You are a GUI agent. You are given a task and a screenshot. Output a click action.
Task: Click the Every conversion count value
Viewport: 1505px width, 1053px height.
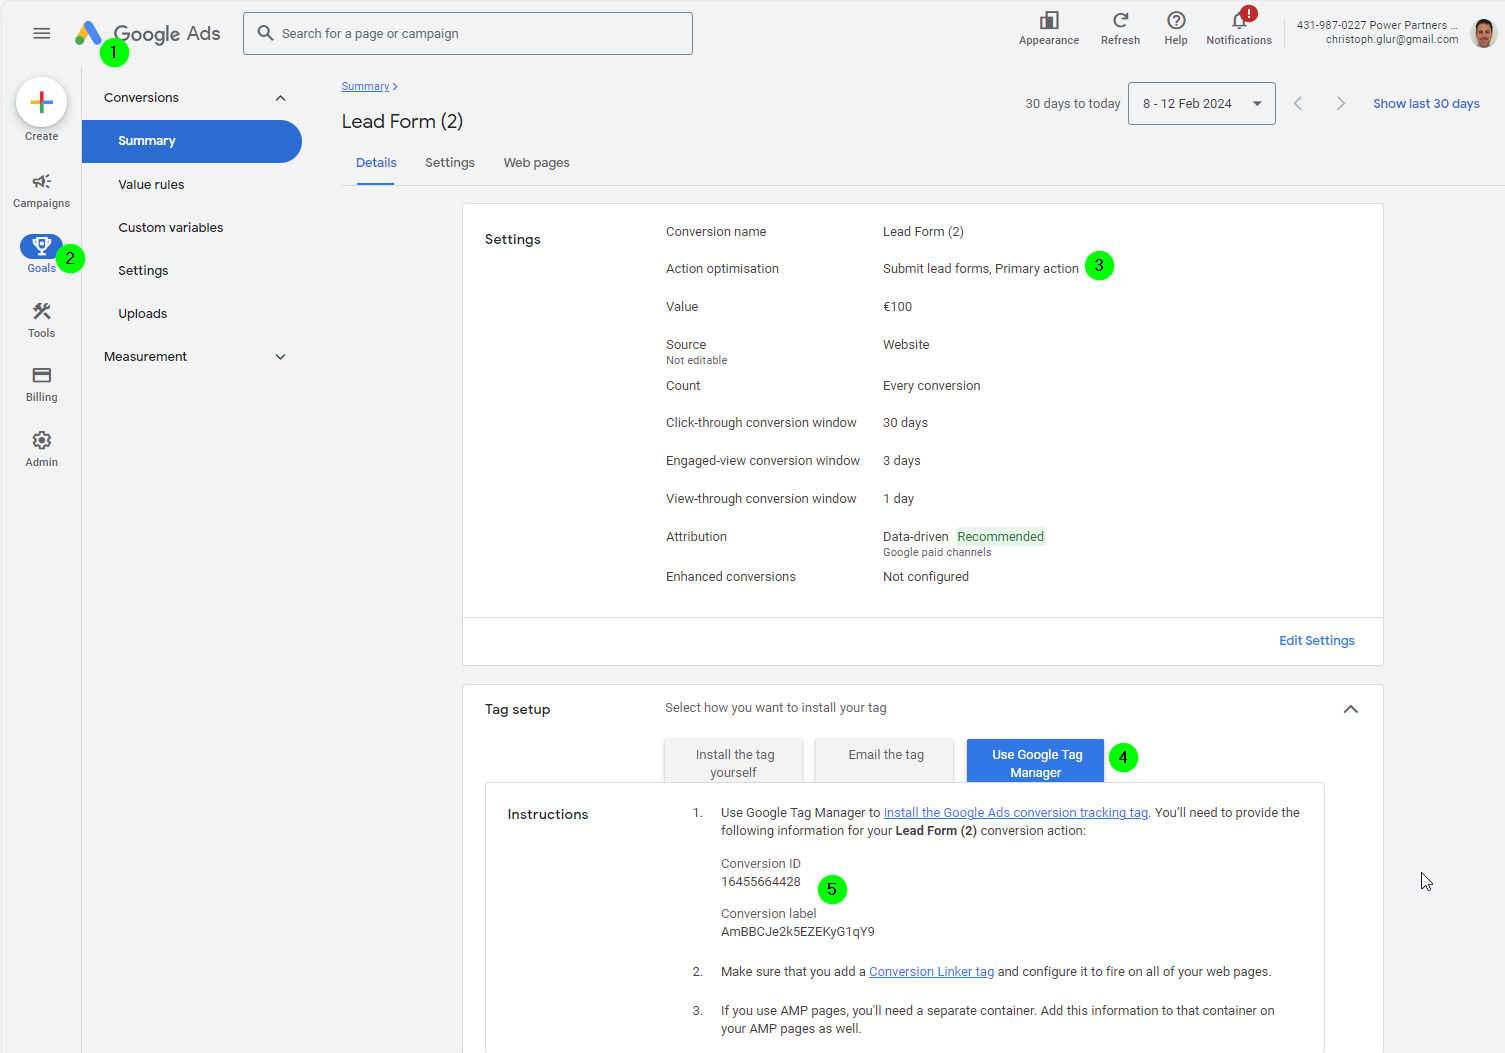[931, 386]
